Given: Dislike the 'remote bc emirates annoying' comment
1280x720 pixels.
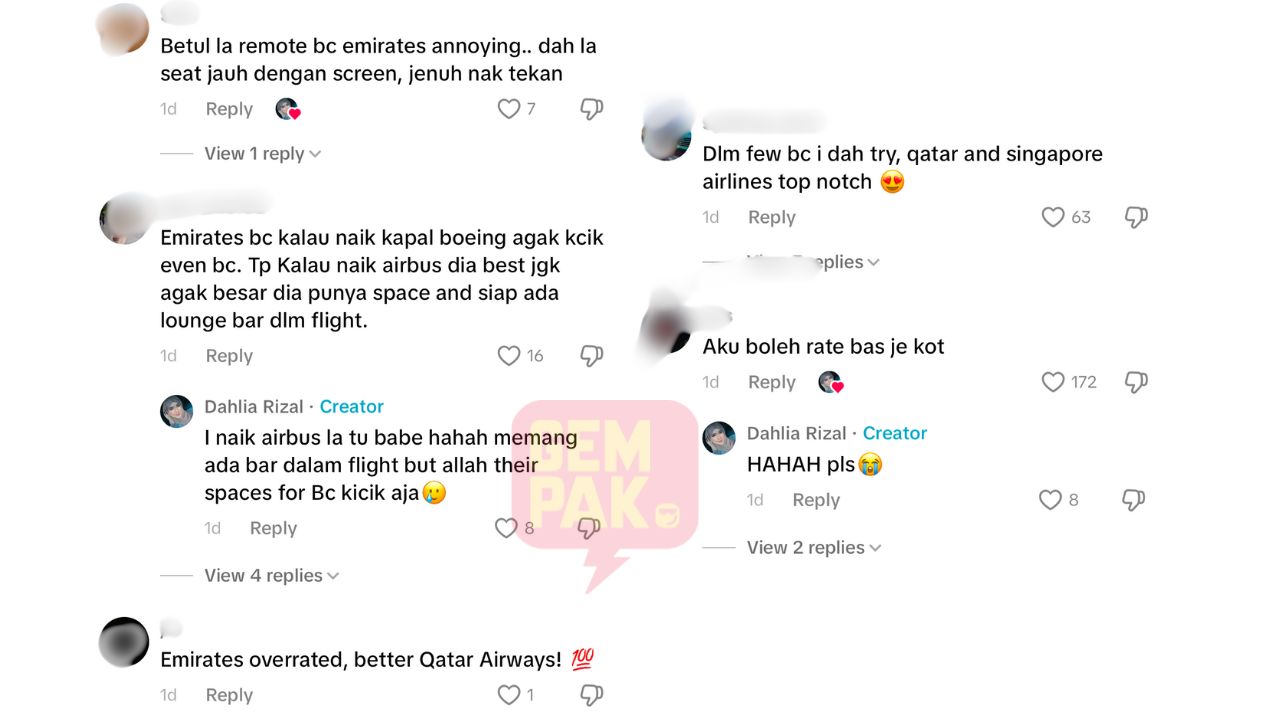Looking at the screenshot, I should click(x=592, y=109).
